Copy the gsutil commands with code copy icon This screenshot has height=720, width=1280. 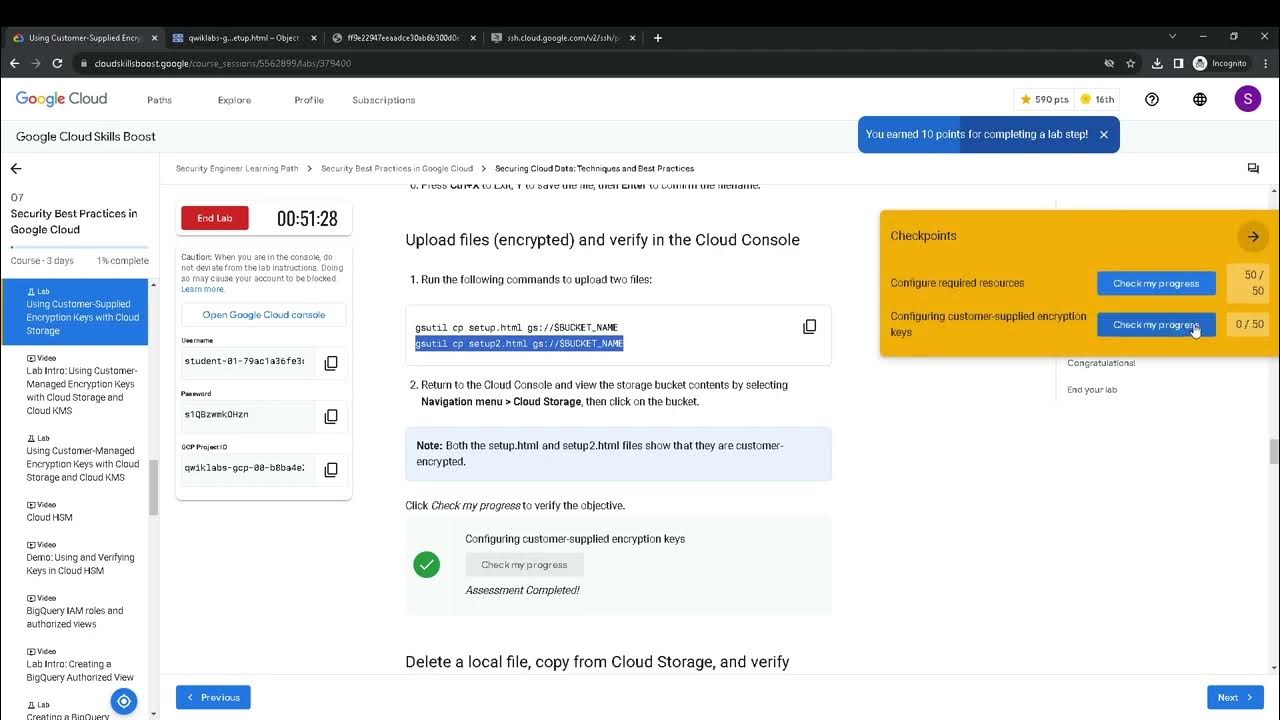[810, 326]
